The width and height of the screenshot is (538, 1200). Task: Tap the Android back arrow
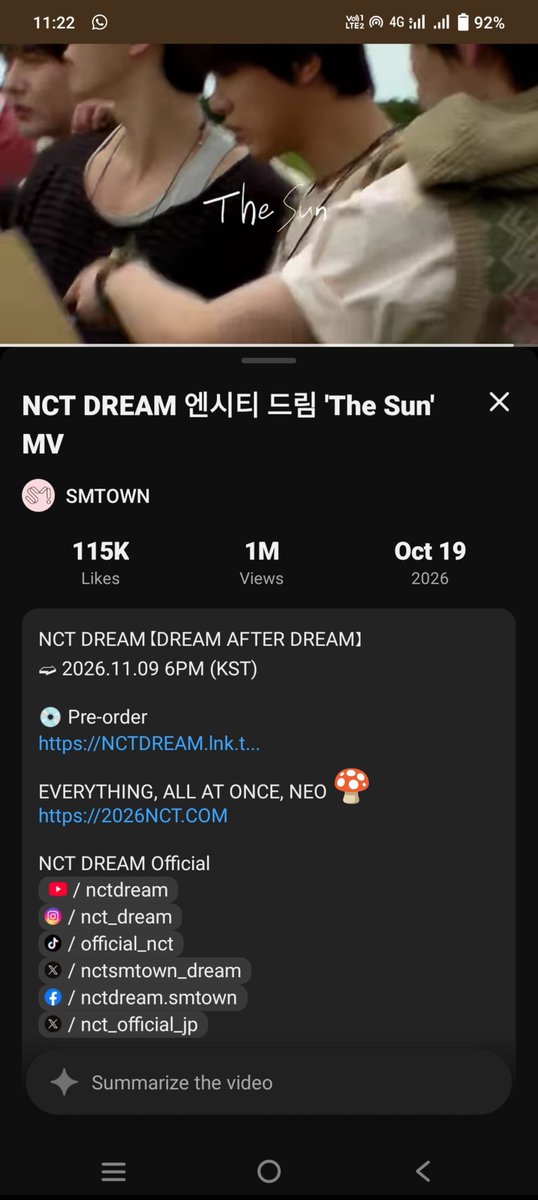point(423,1171)
